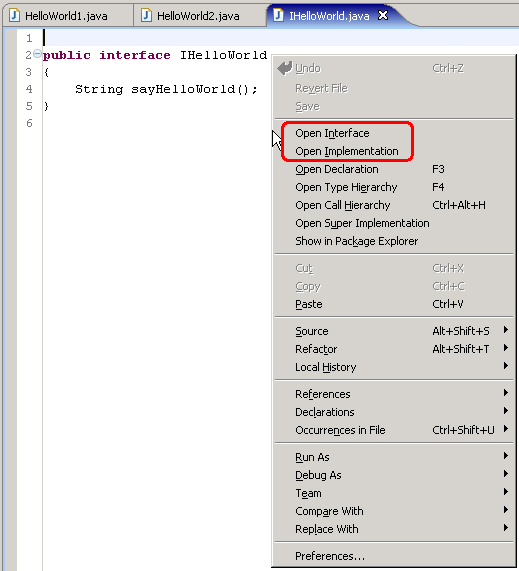The height and width of the screenshot is (571, 519).
Task: Collapse the interface code fold marker on line 2
Action: pos(37,54)
